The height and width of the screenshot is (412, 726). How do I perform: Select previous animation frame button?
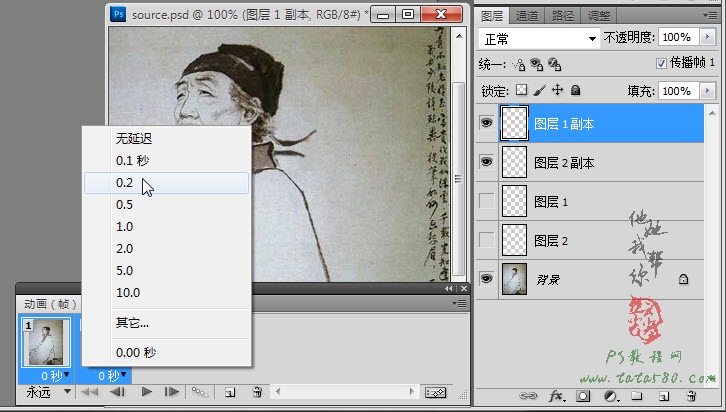(x=118, y=392)
